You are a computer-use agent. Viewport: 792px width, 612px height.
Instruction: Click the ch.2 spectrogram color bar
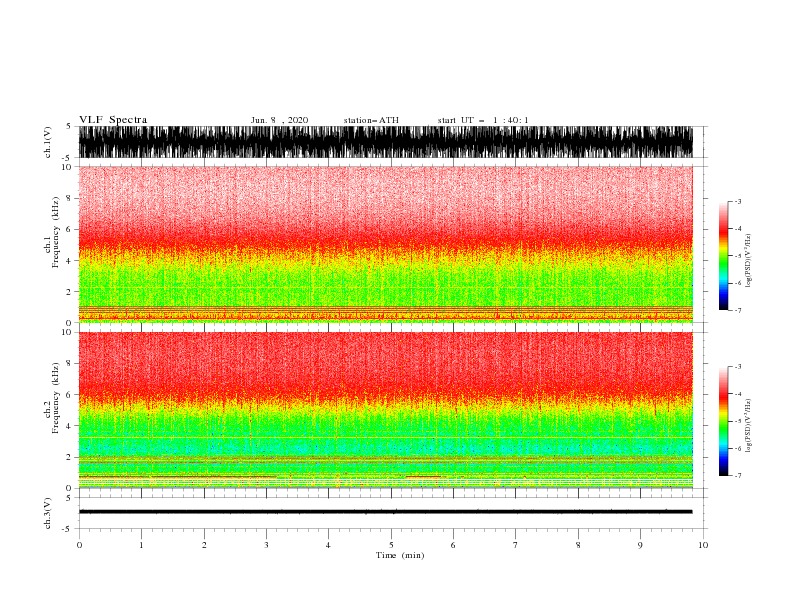(x=723, y=421)
